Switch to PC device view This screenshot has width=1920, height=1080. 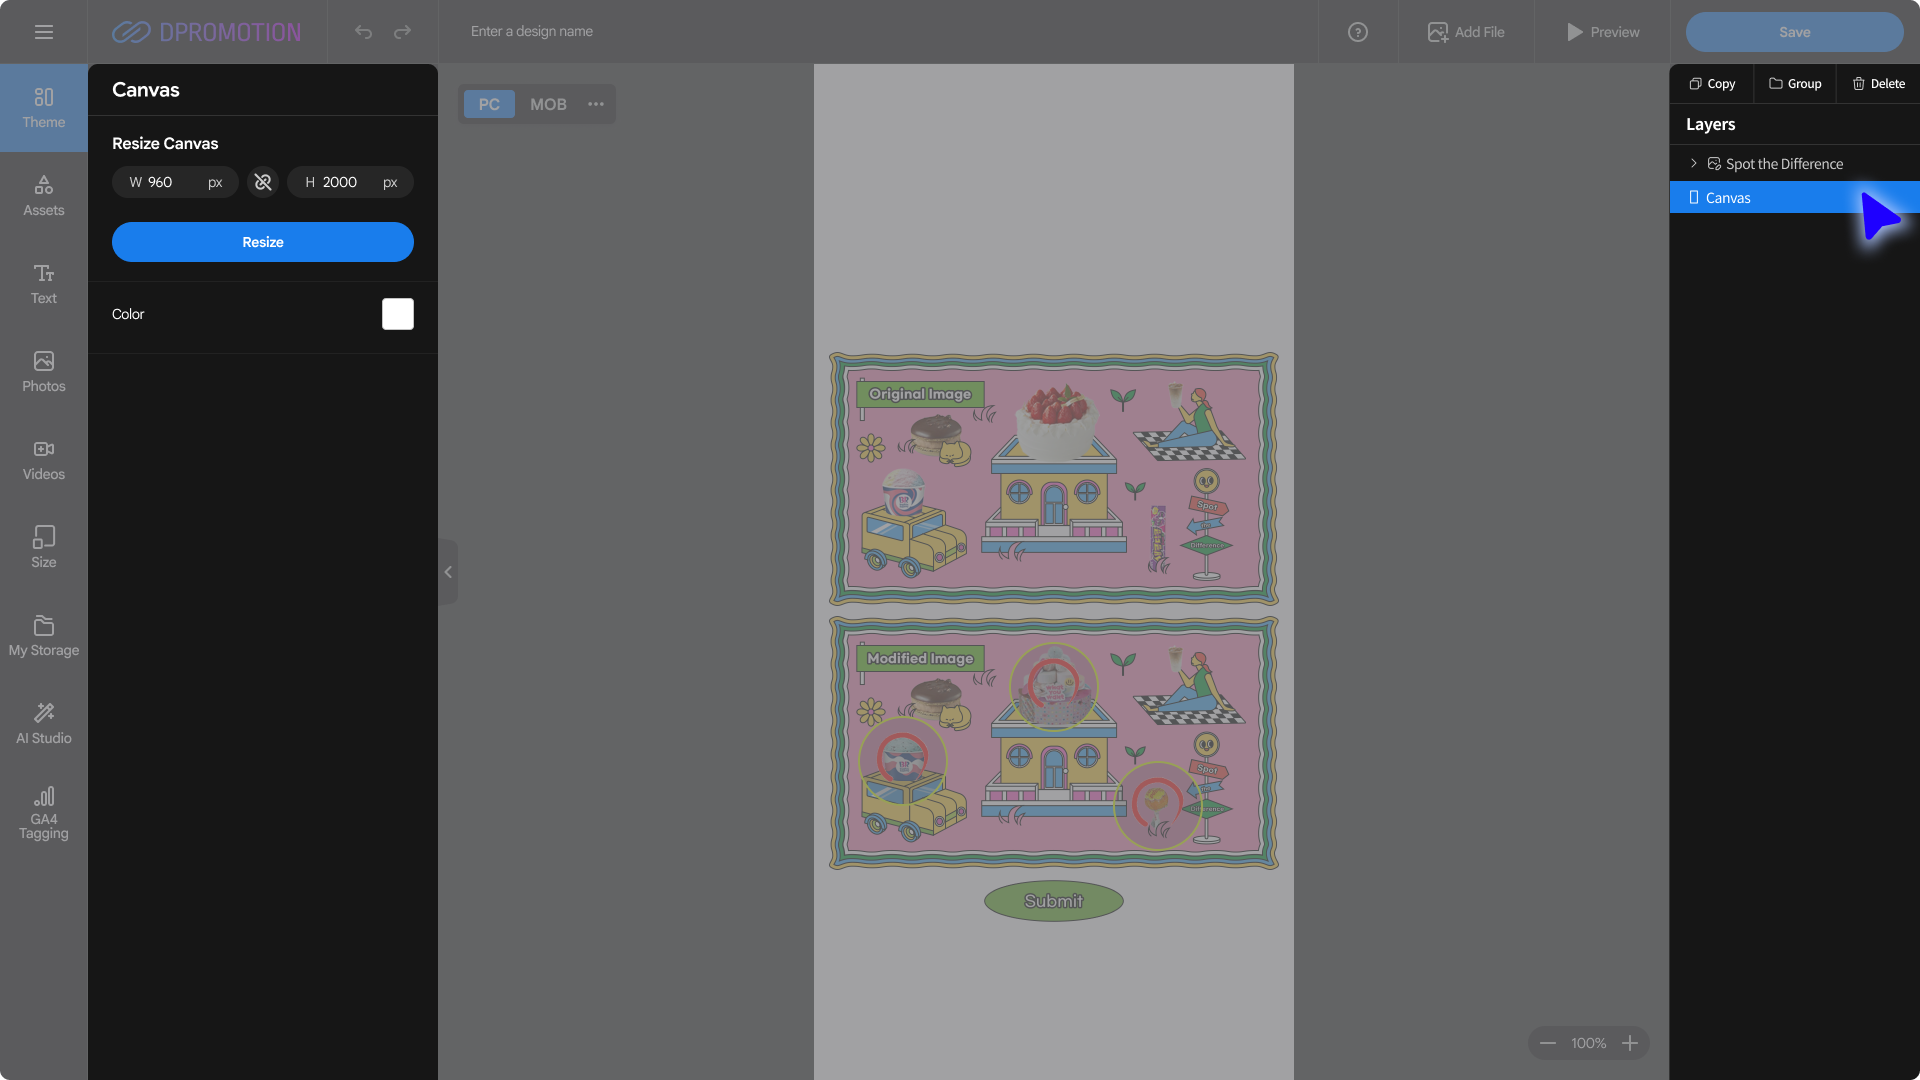pyautogui.click(x=489, y=104)
